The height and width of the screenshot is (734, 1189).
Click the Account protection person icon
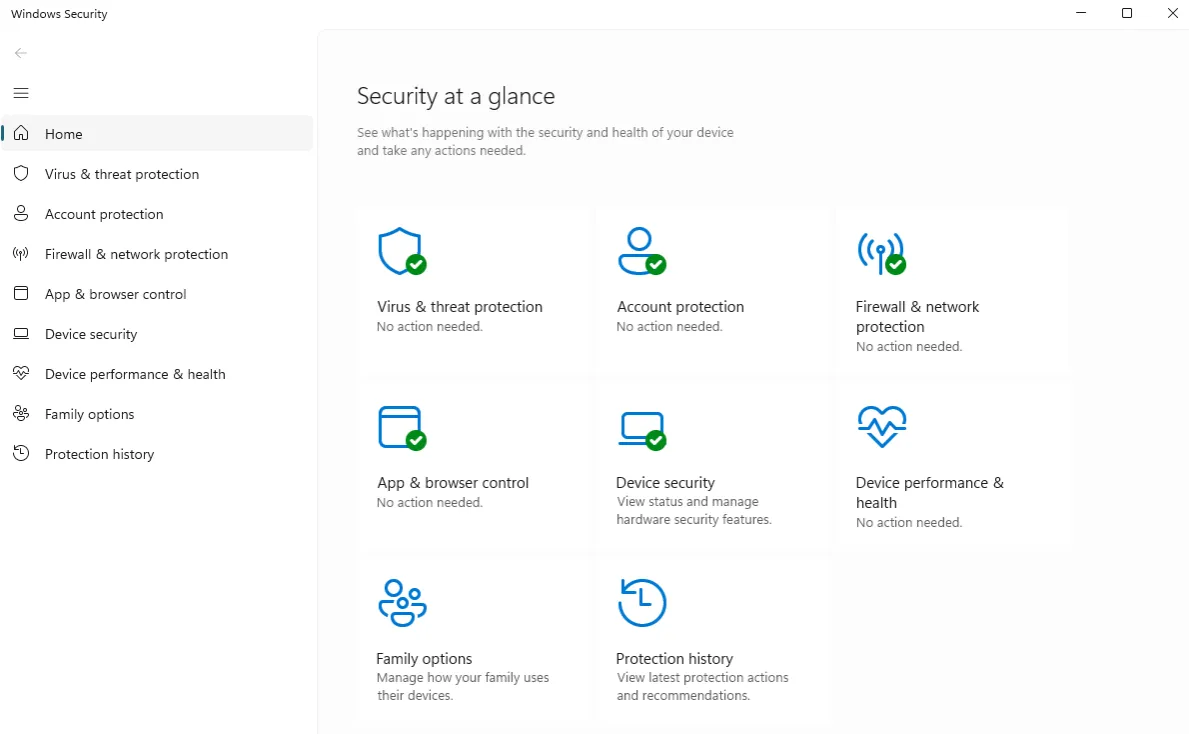(x=641, y=250)
